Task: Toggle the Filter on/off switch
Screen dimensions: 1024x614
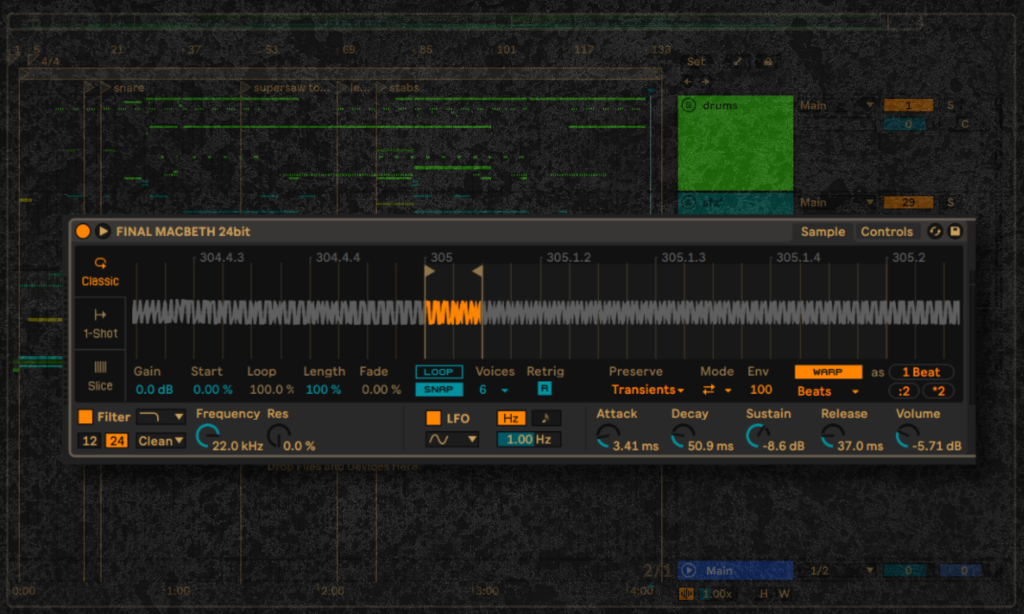Action: (85, 417)
